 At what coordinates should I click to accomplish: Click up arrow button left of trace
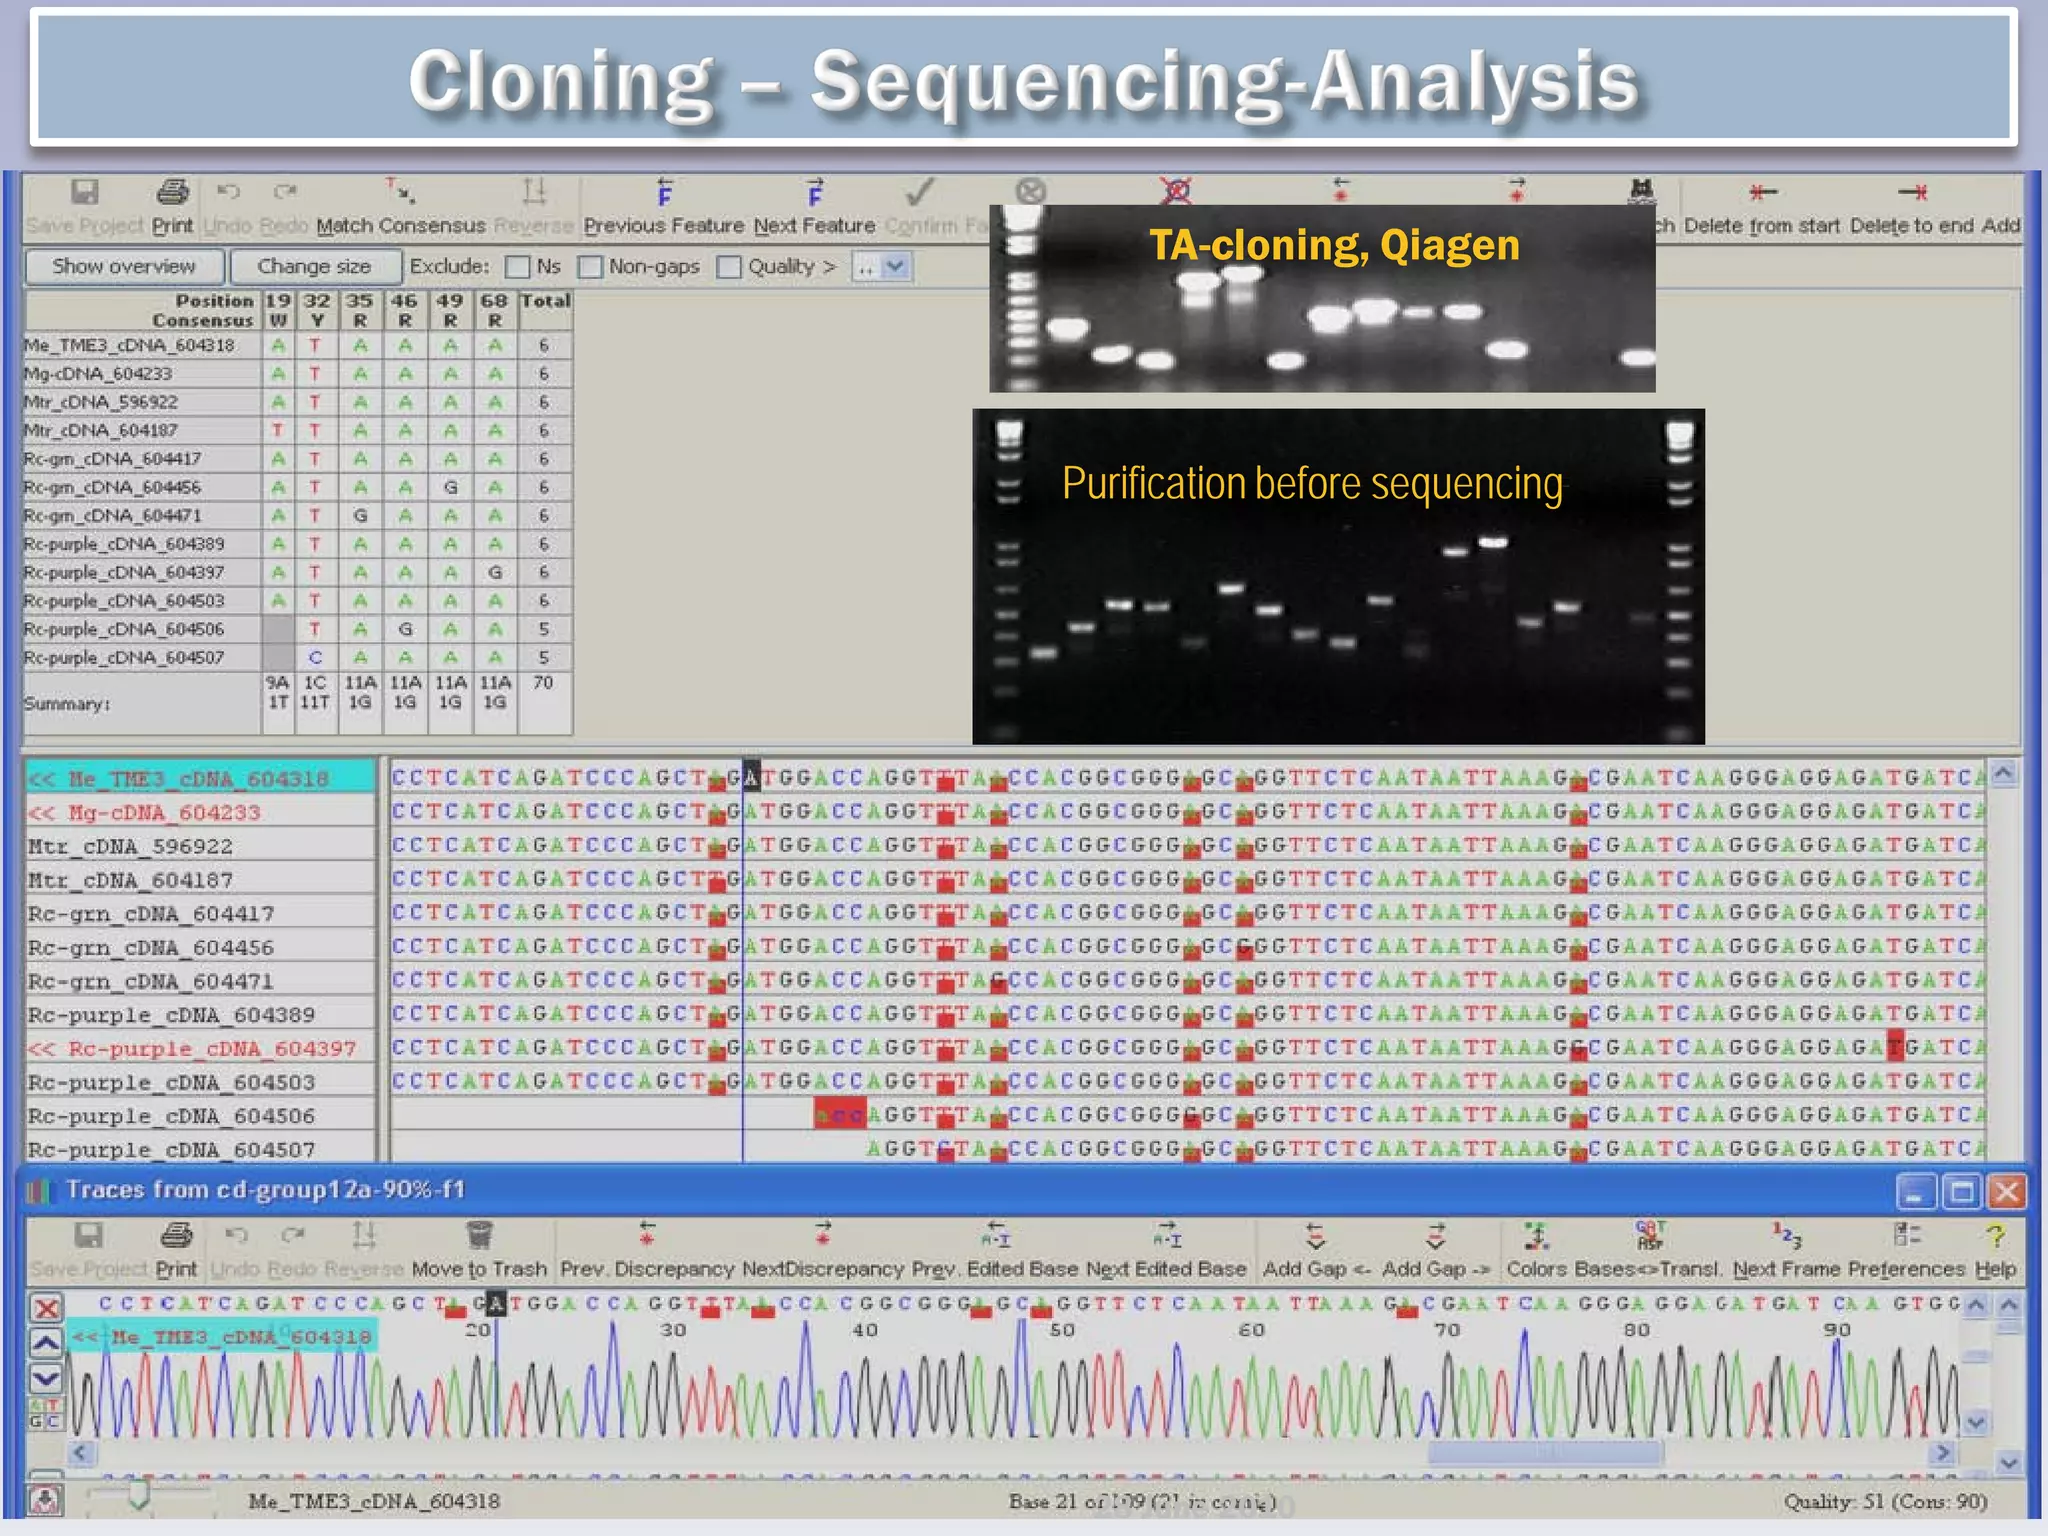[46, 1342]
